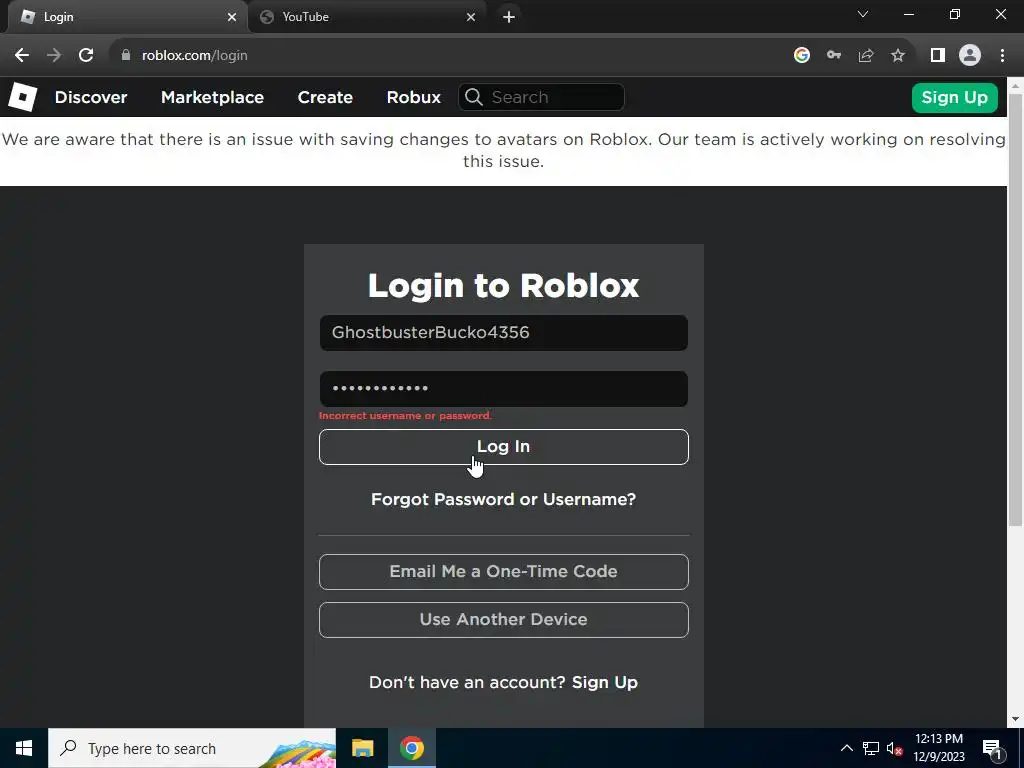
Task: Click the muted volume tray icon
Action: click(894, 748)
